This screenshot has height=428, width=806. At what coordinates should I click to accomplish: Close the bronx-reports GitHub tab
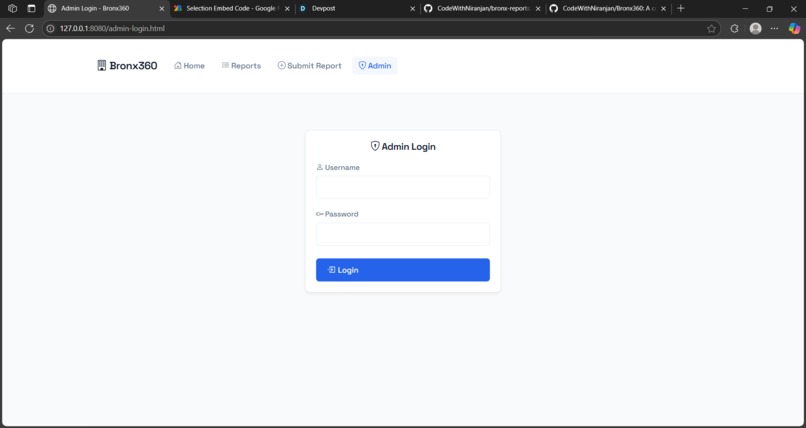[538, 9]
